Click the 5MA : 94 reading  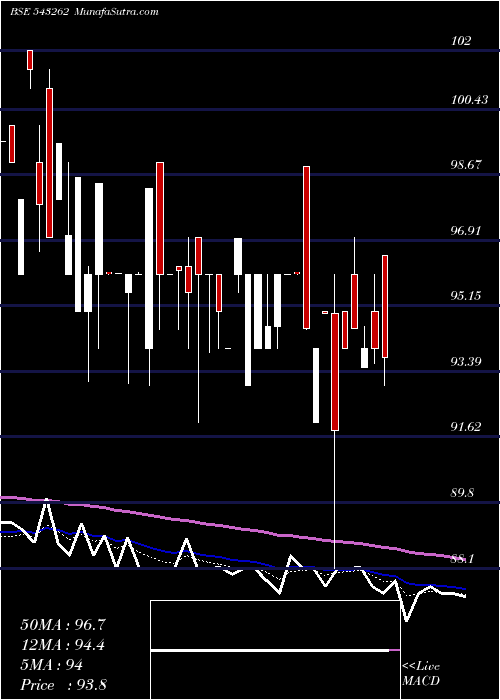pos(51,665)
